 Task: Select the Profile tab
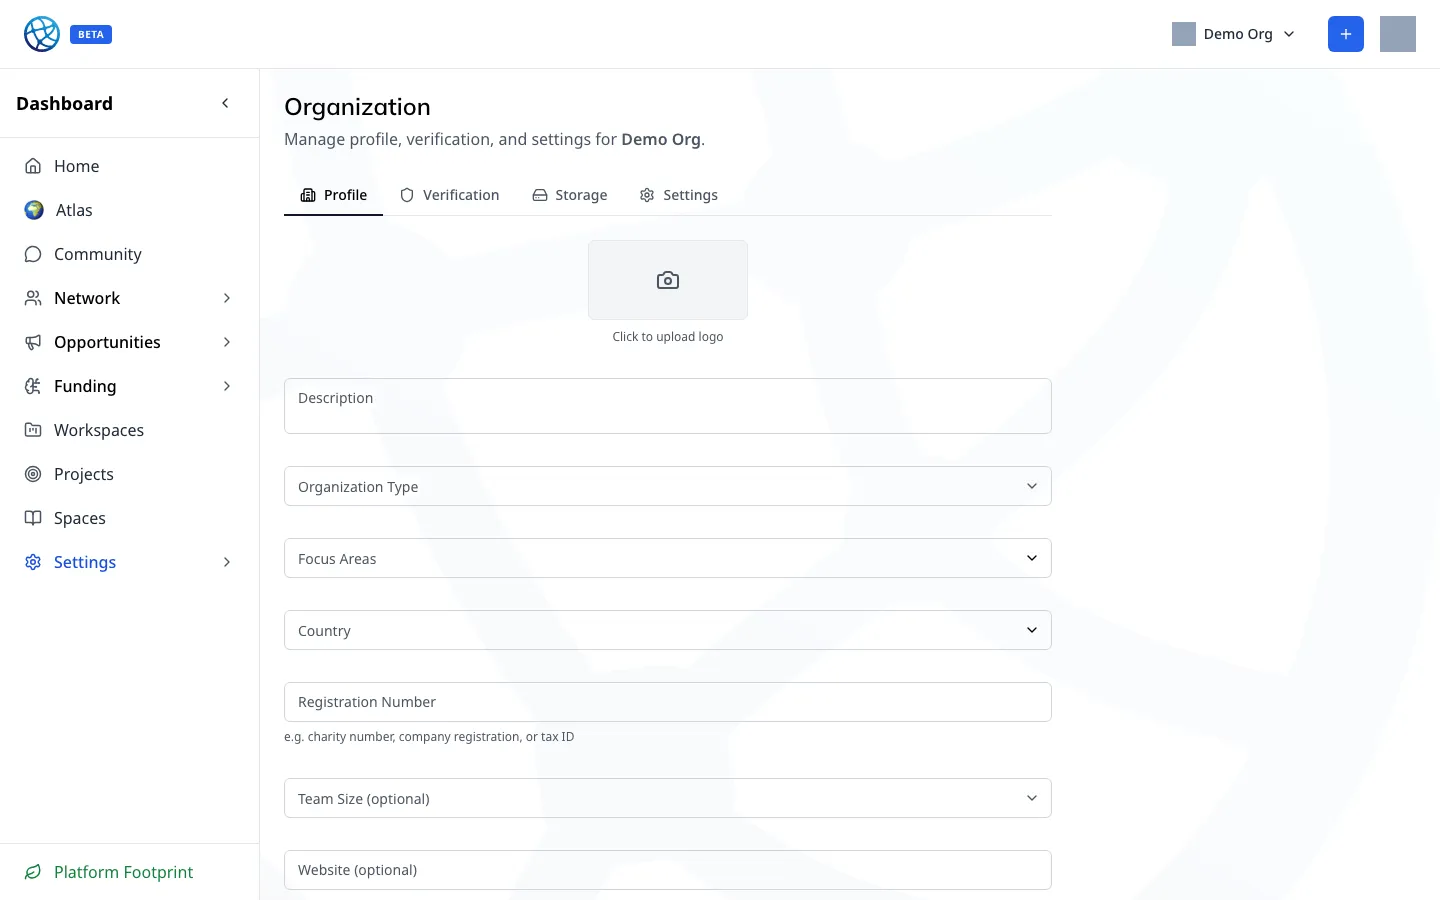(333, 195)
